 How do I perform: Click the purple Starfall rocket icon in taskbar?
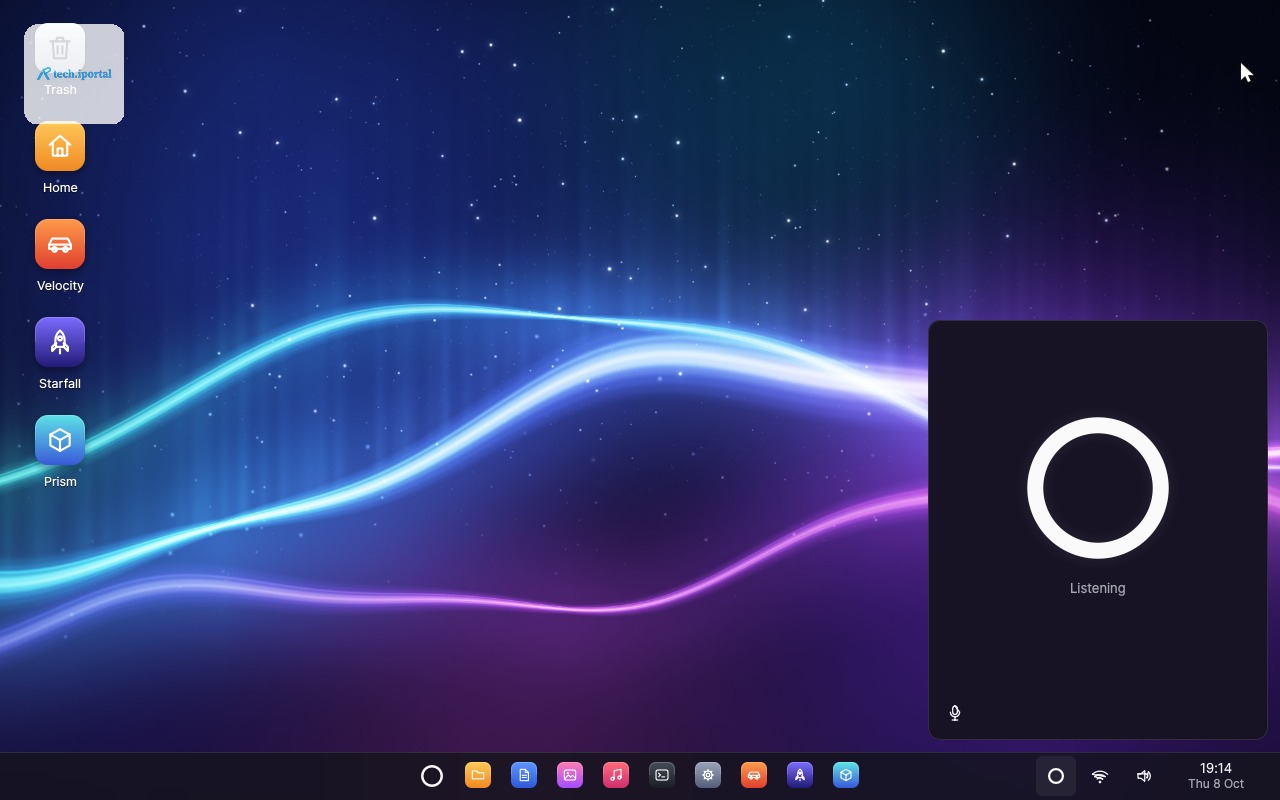point(800,776)
